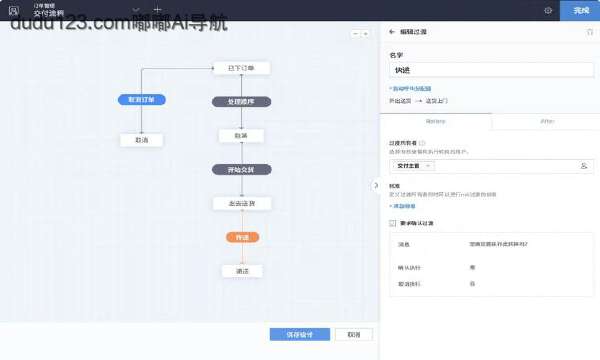Viewport: 600px width, 360px height.
Task: Click the info icon beside the owner label
Action: tap(422, 143)
